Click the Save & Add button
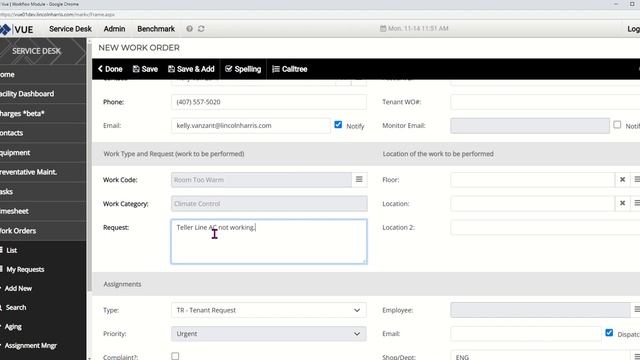 click(191, 69)
